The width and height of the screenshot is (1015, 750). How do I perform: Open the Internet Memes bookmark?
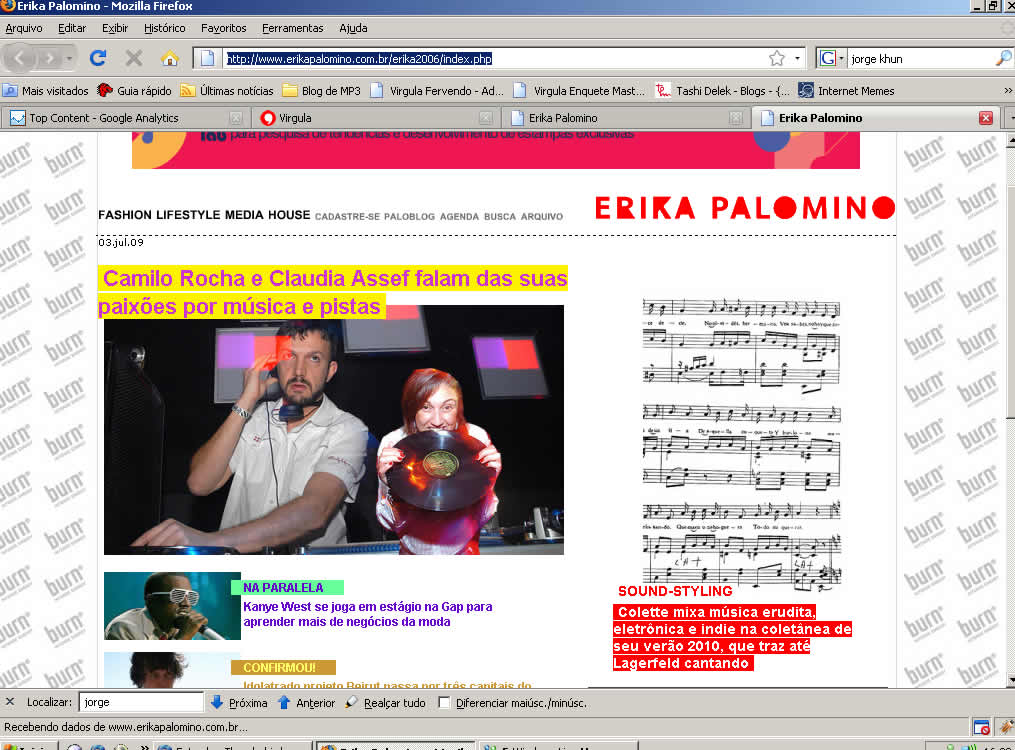tap(846, 91)
